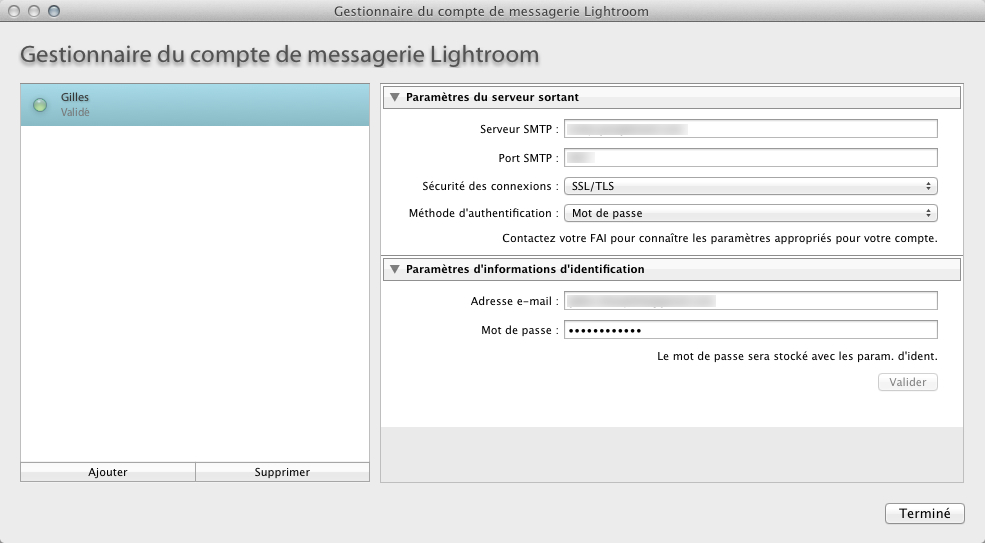
Task: Open the Méthode d'authentification dropdown
Action: [x=751, y=213]
